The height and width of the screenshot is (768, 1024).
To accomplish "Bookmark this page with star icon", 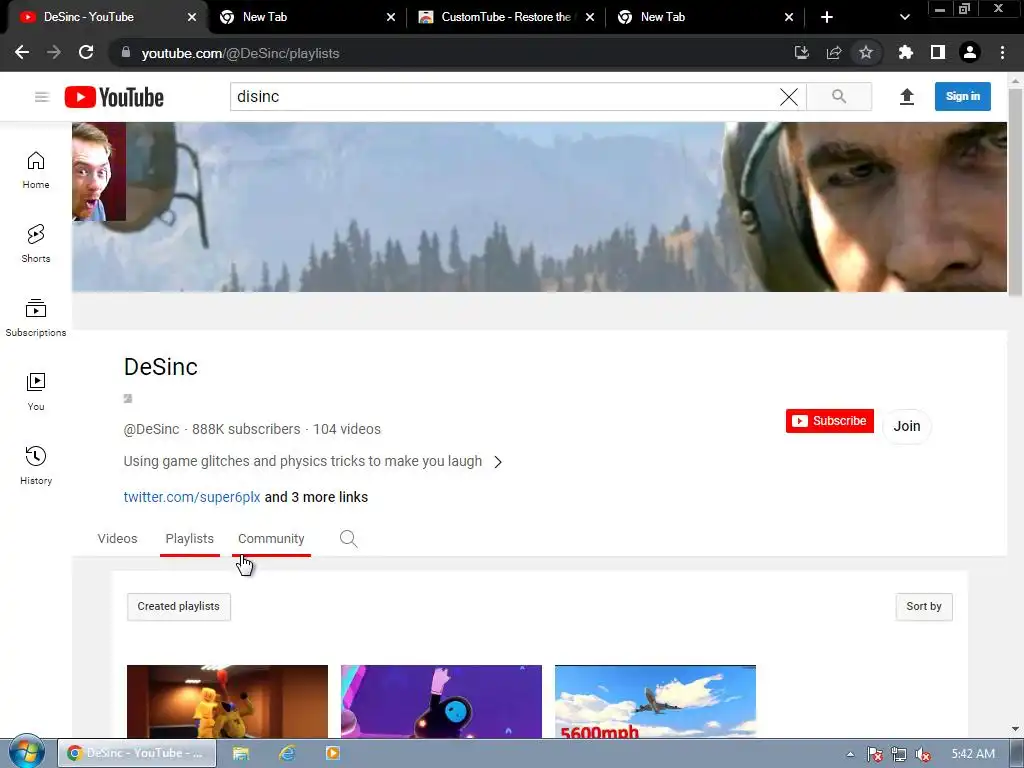I will (866, 53).
